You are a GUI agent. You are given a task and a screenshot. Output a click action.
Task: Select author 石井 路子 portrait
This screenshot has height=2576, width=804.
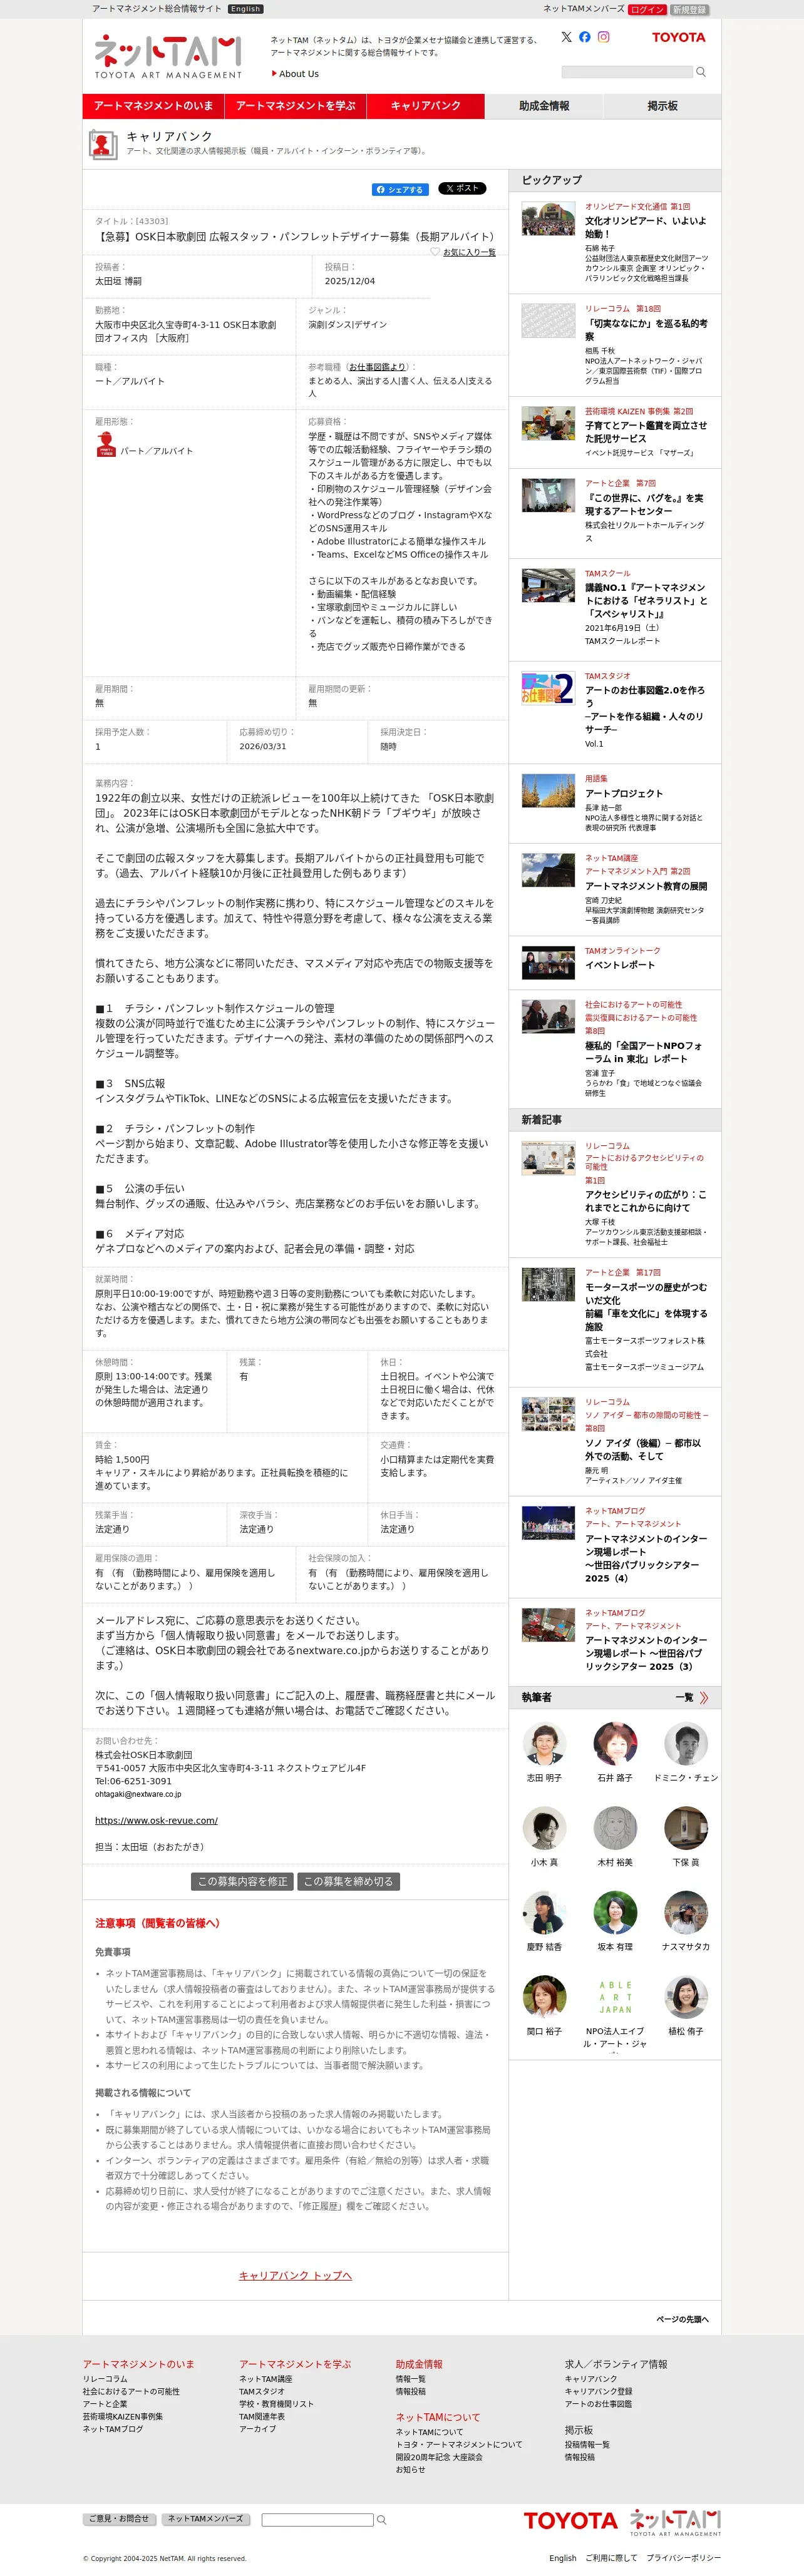tap(615, 1744)
